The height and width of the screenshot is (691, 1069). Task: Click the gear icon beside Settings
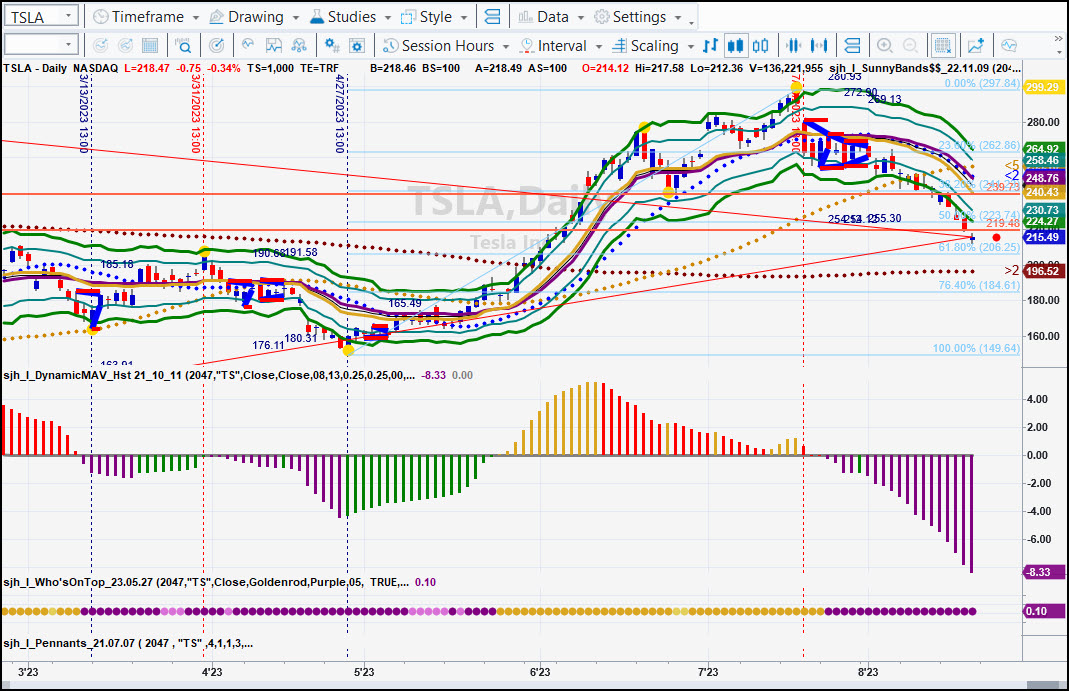601,17
